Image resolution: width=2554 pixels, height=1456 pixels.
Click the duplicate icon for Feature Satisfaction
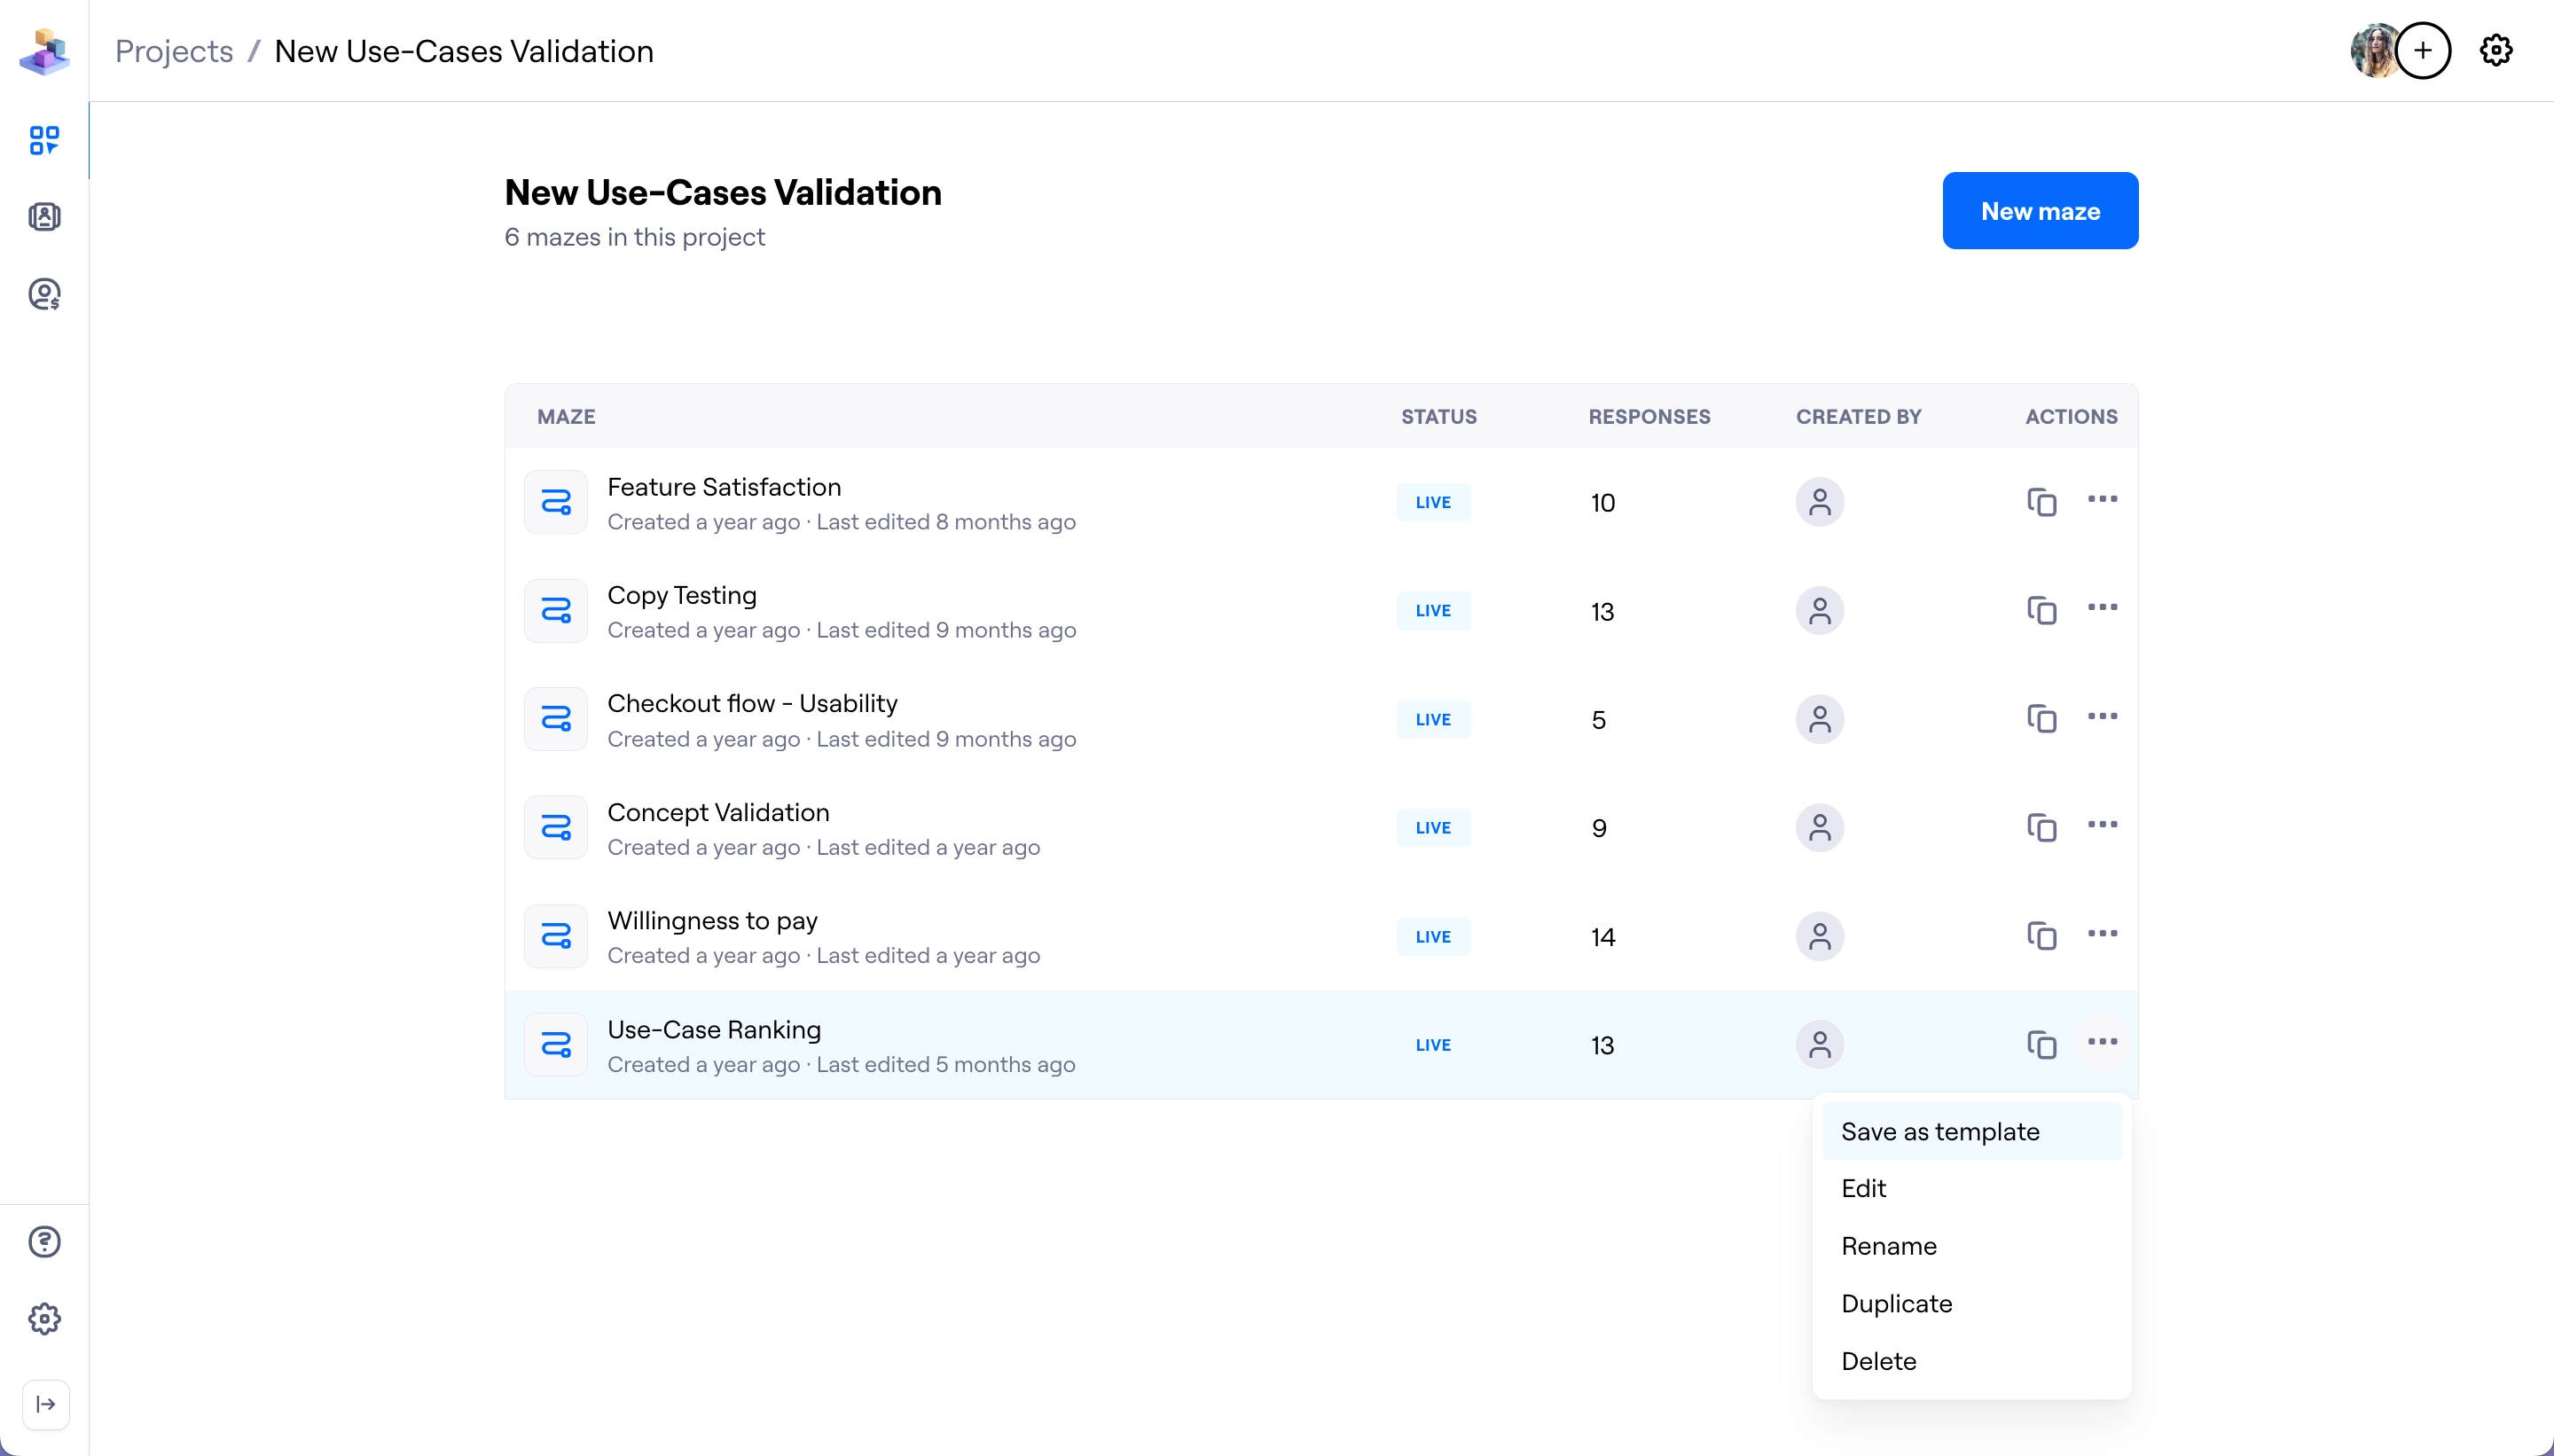click(x=2041, y=502)
